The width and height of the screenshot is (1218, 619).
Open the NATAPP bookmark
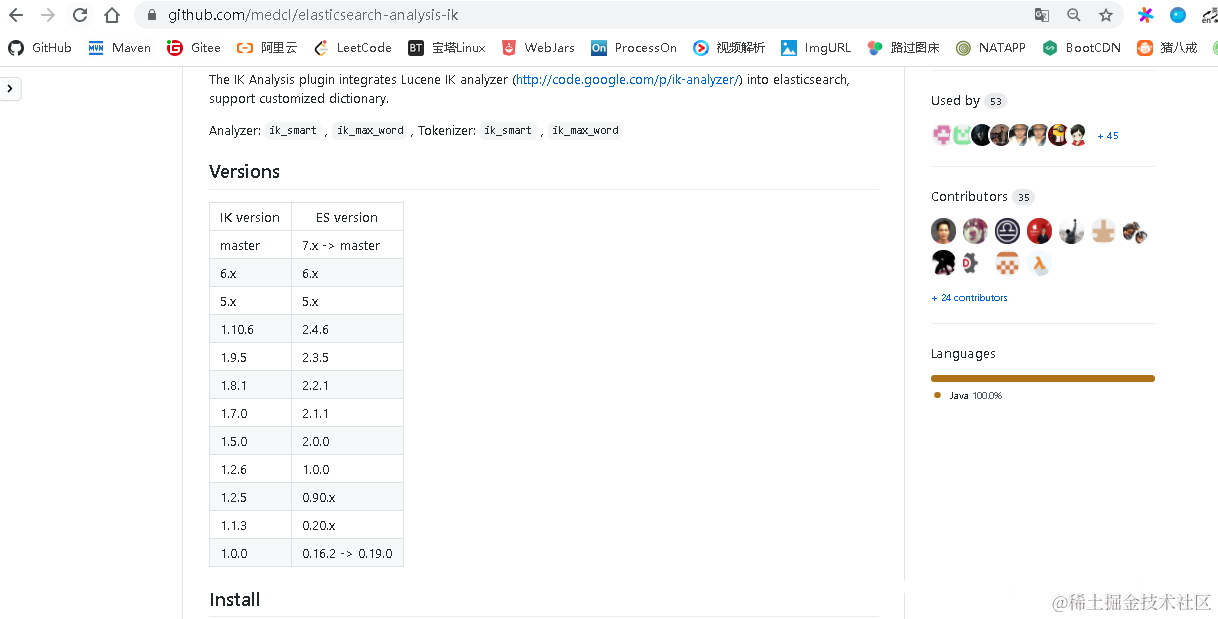[x=990, y=47]
